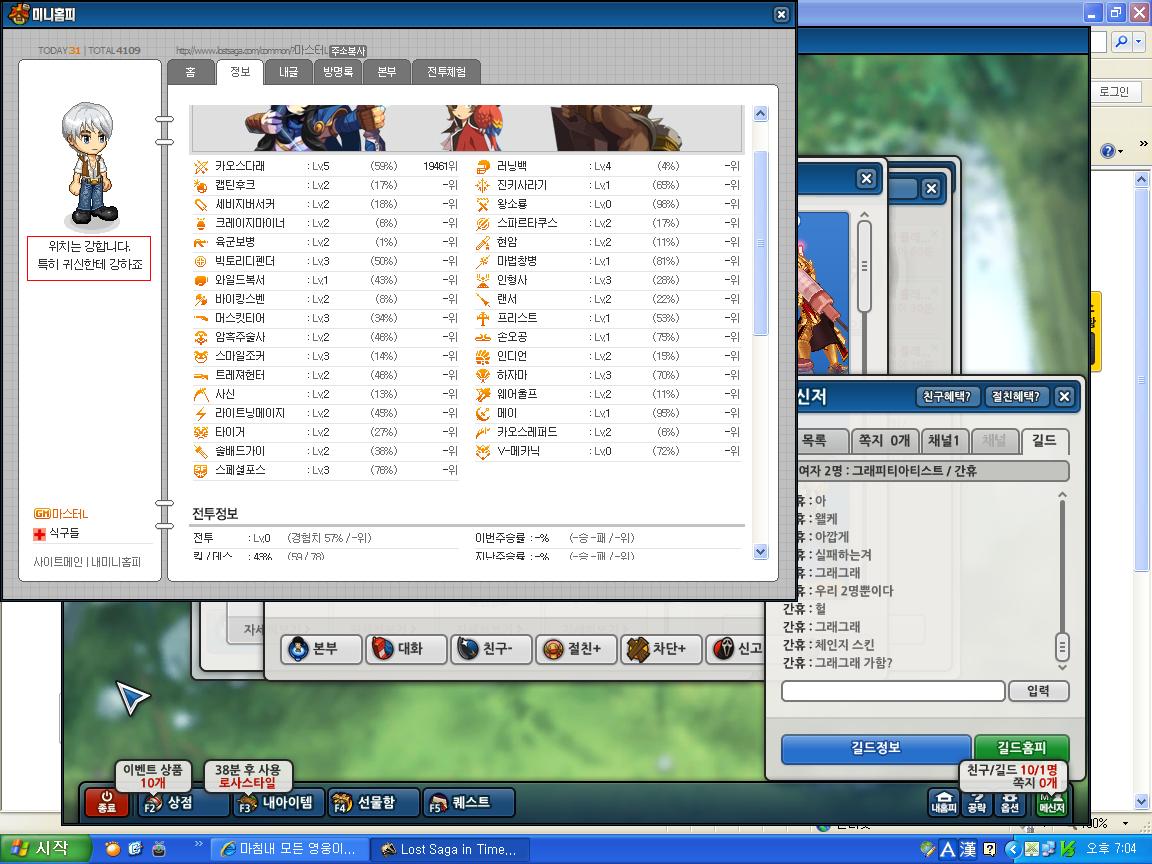Open the 길드정보 blue button
Image resolution: width=1152 pixels, height=864 pixels.
(x=876, y=748)
